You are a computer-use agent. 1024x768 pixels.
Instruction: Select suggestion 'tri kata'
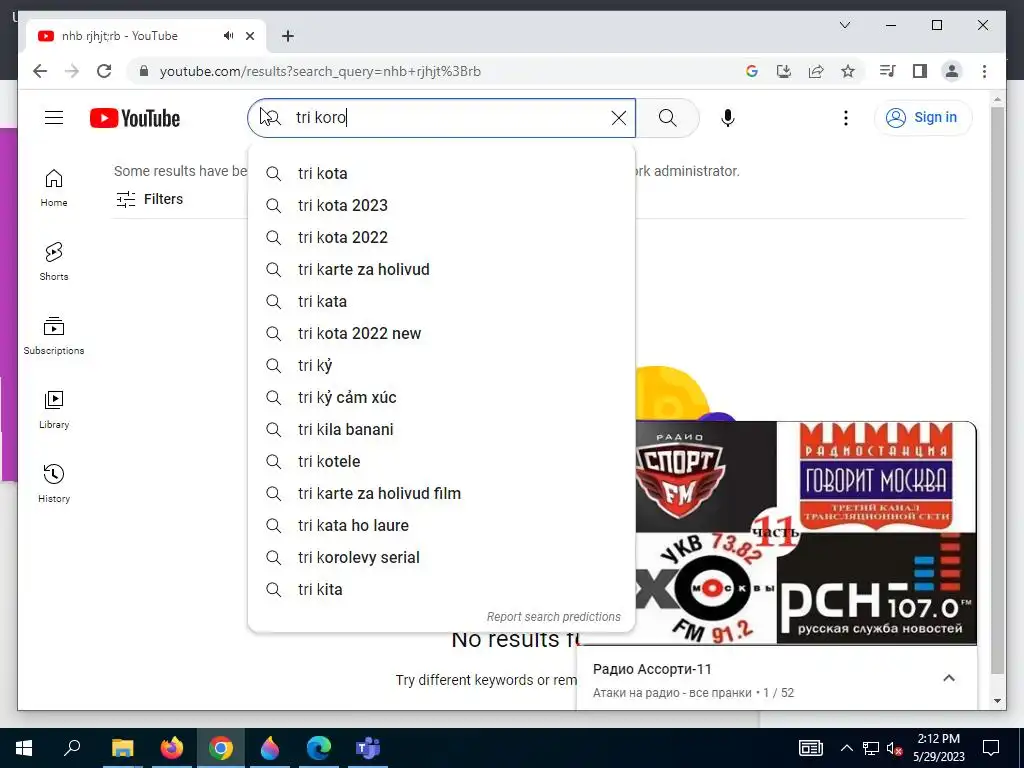(x=441, y=302)
